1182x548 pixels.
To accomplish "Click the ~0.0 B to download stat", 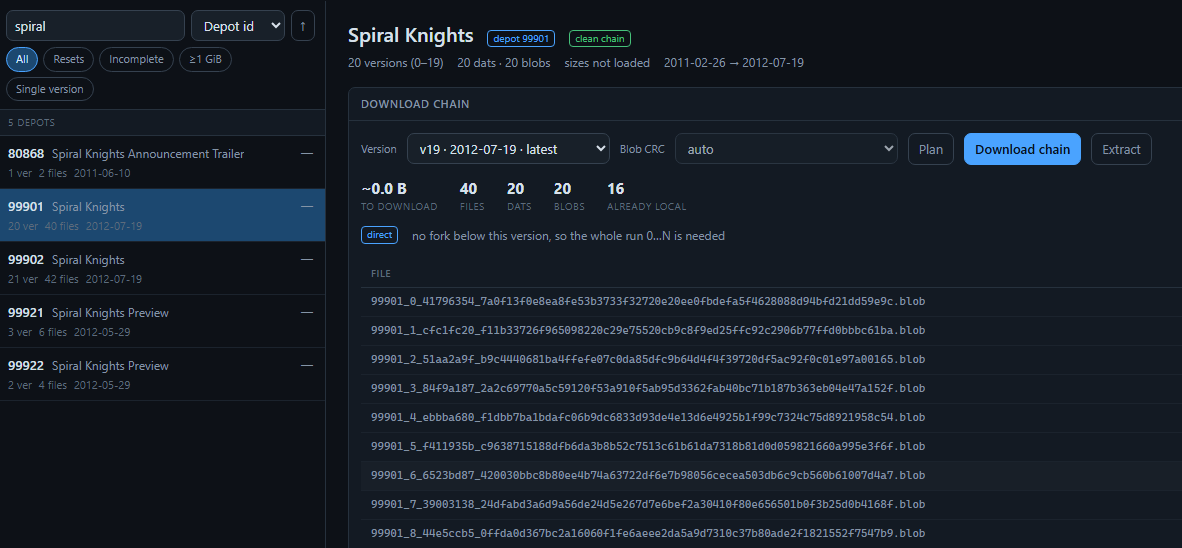I will pos(399,197).
